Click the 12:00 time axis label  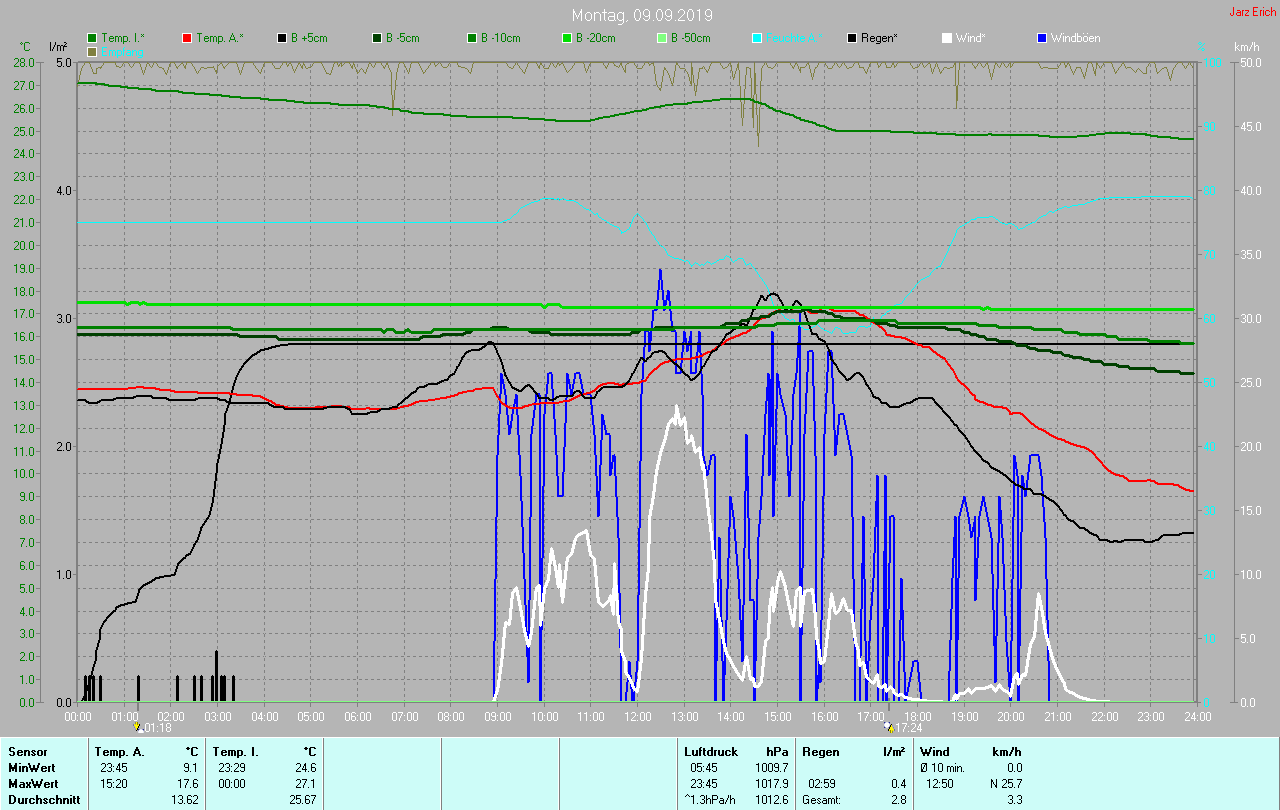click(637, 717)
